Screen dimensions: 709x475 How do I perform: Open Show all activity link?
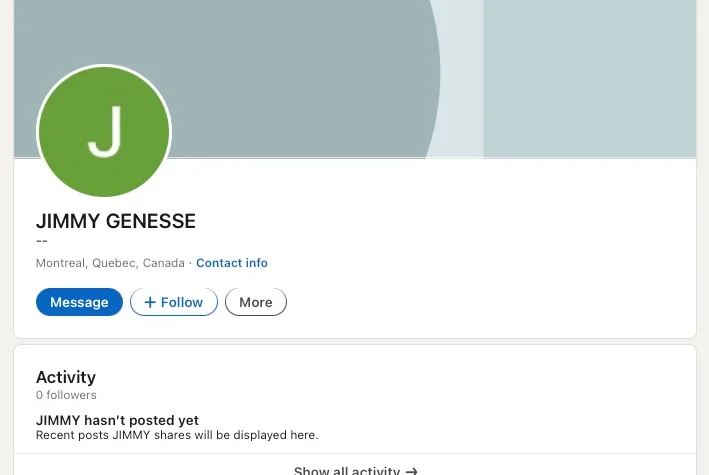(355, 470)
